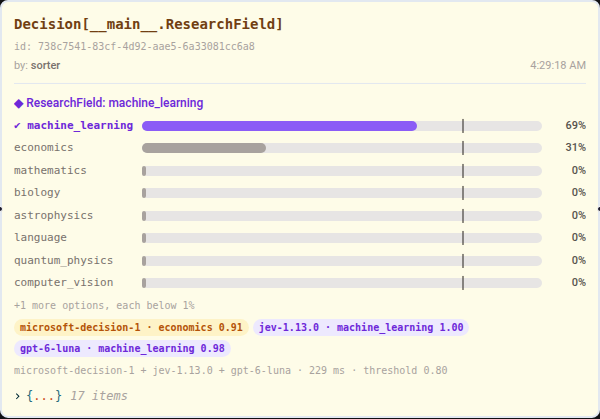Click the purple diamond icon beside ResearchField
This screenshot has width=600, height=419.
pos(19,103)
